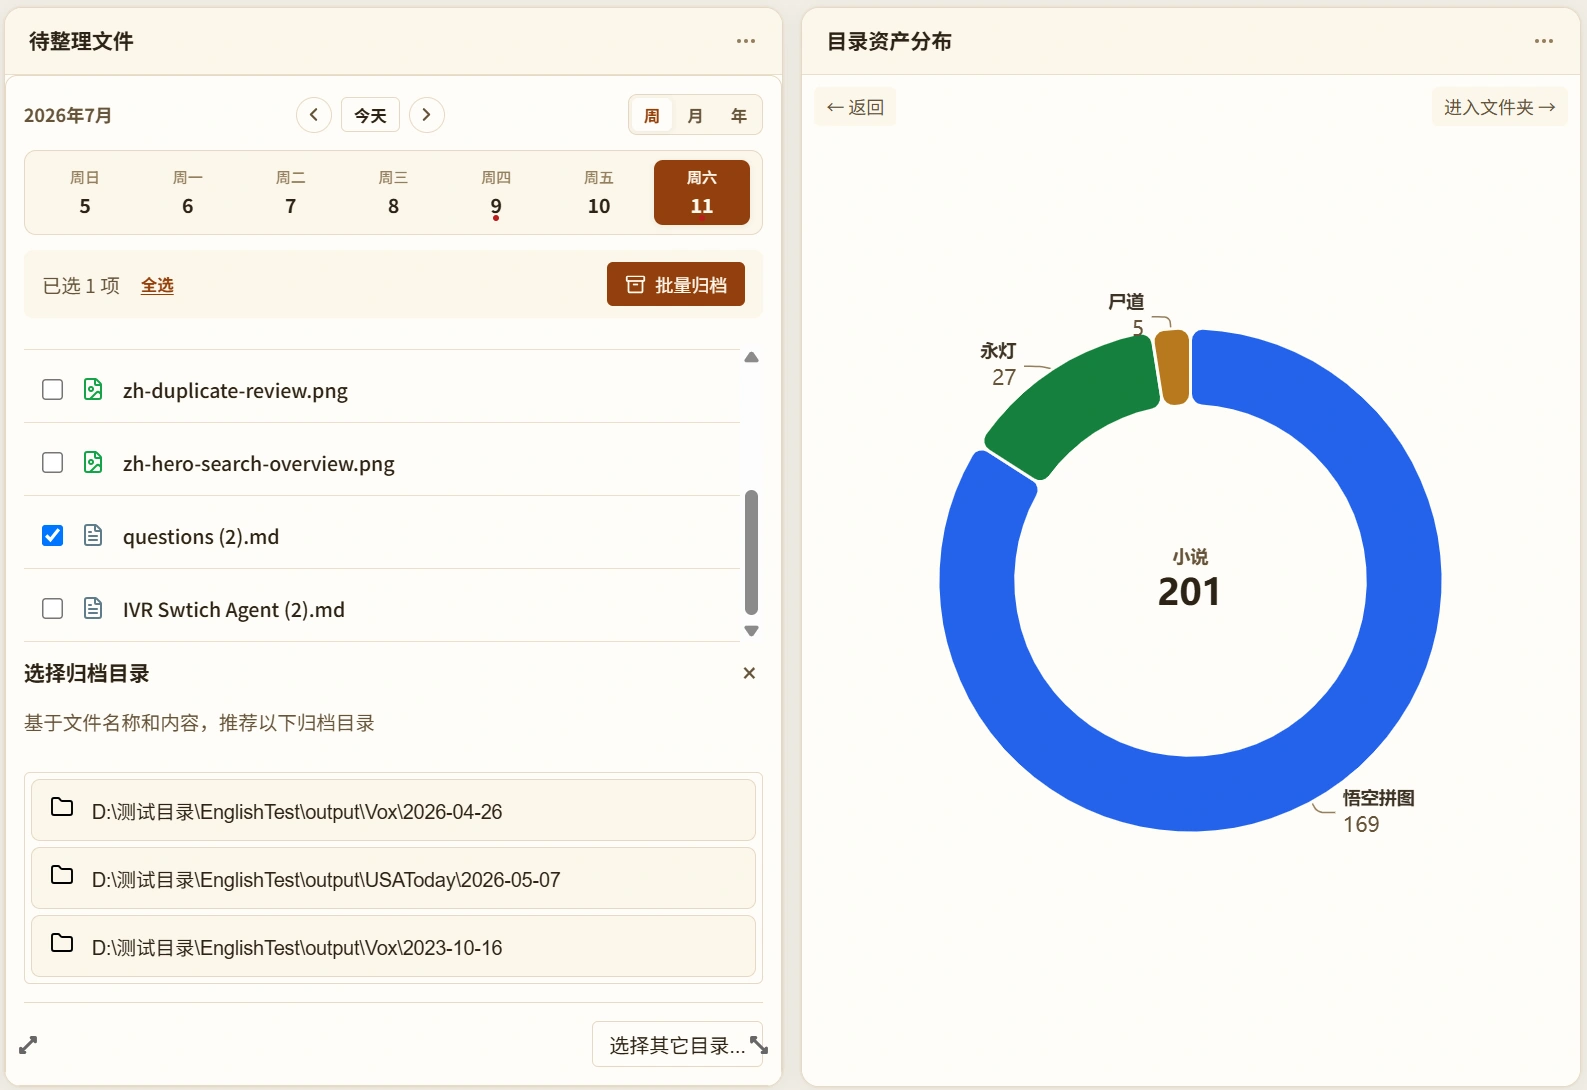Image resolution: width=1587 pixels, height=1090 pixels.
Task: Click the document icon of IVR Swtich Agent (2).md
Action: tap(93, 608)
